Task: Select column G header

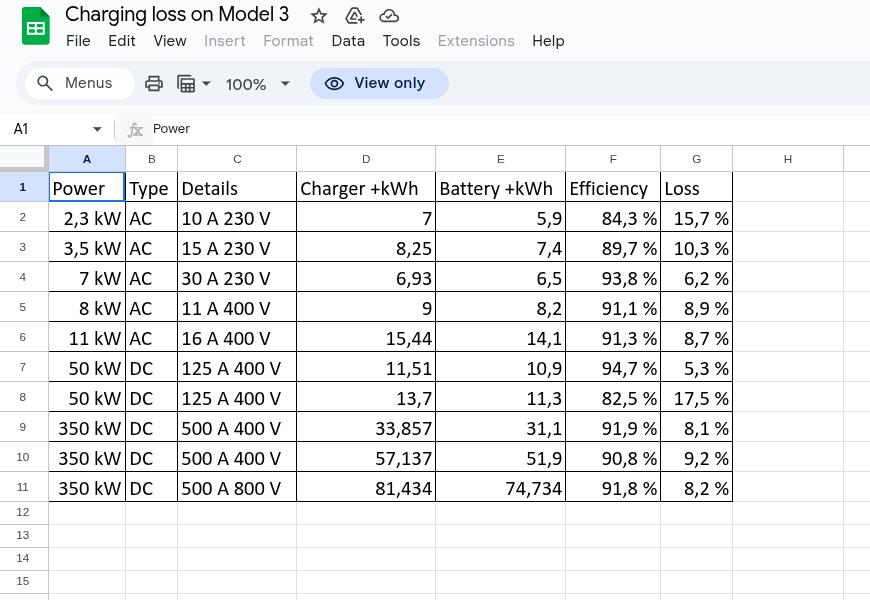Action: (x=696, y=159)
